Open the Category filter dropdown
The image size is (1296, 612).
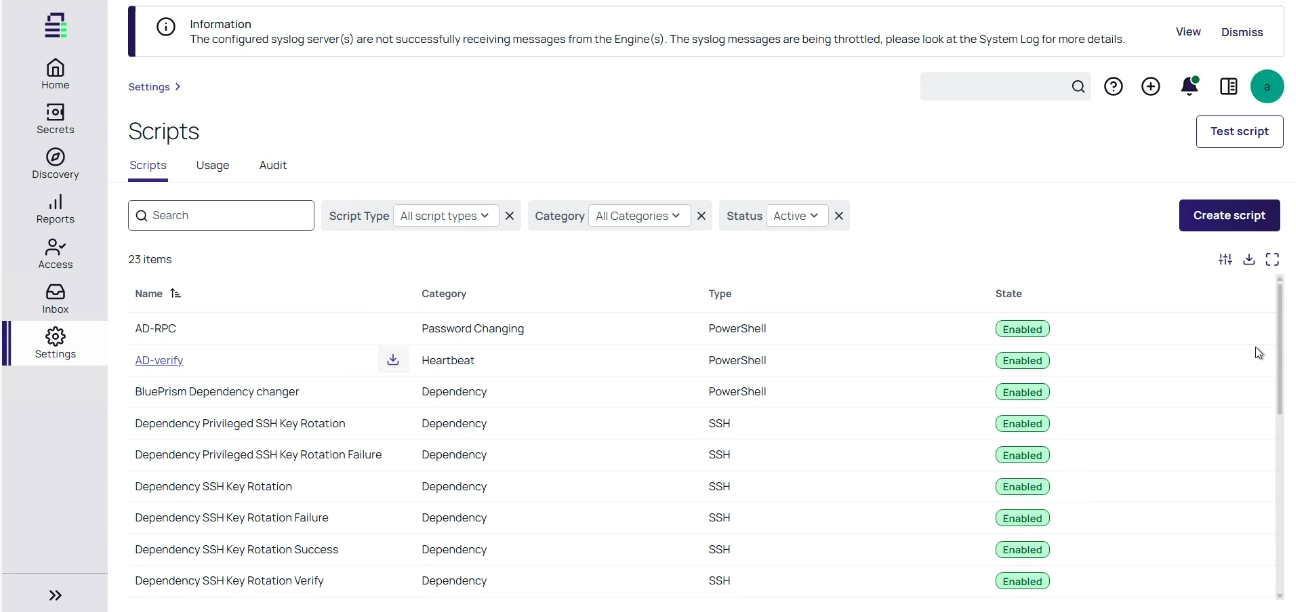pyautogui.click(x=638, y=216)
